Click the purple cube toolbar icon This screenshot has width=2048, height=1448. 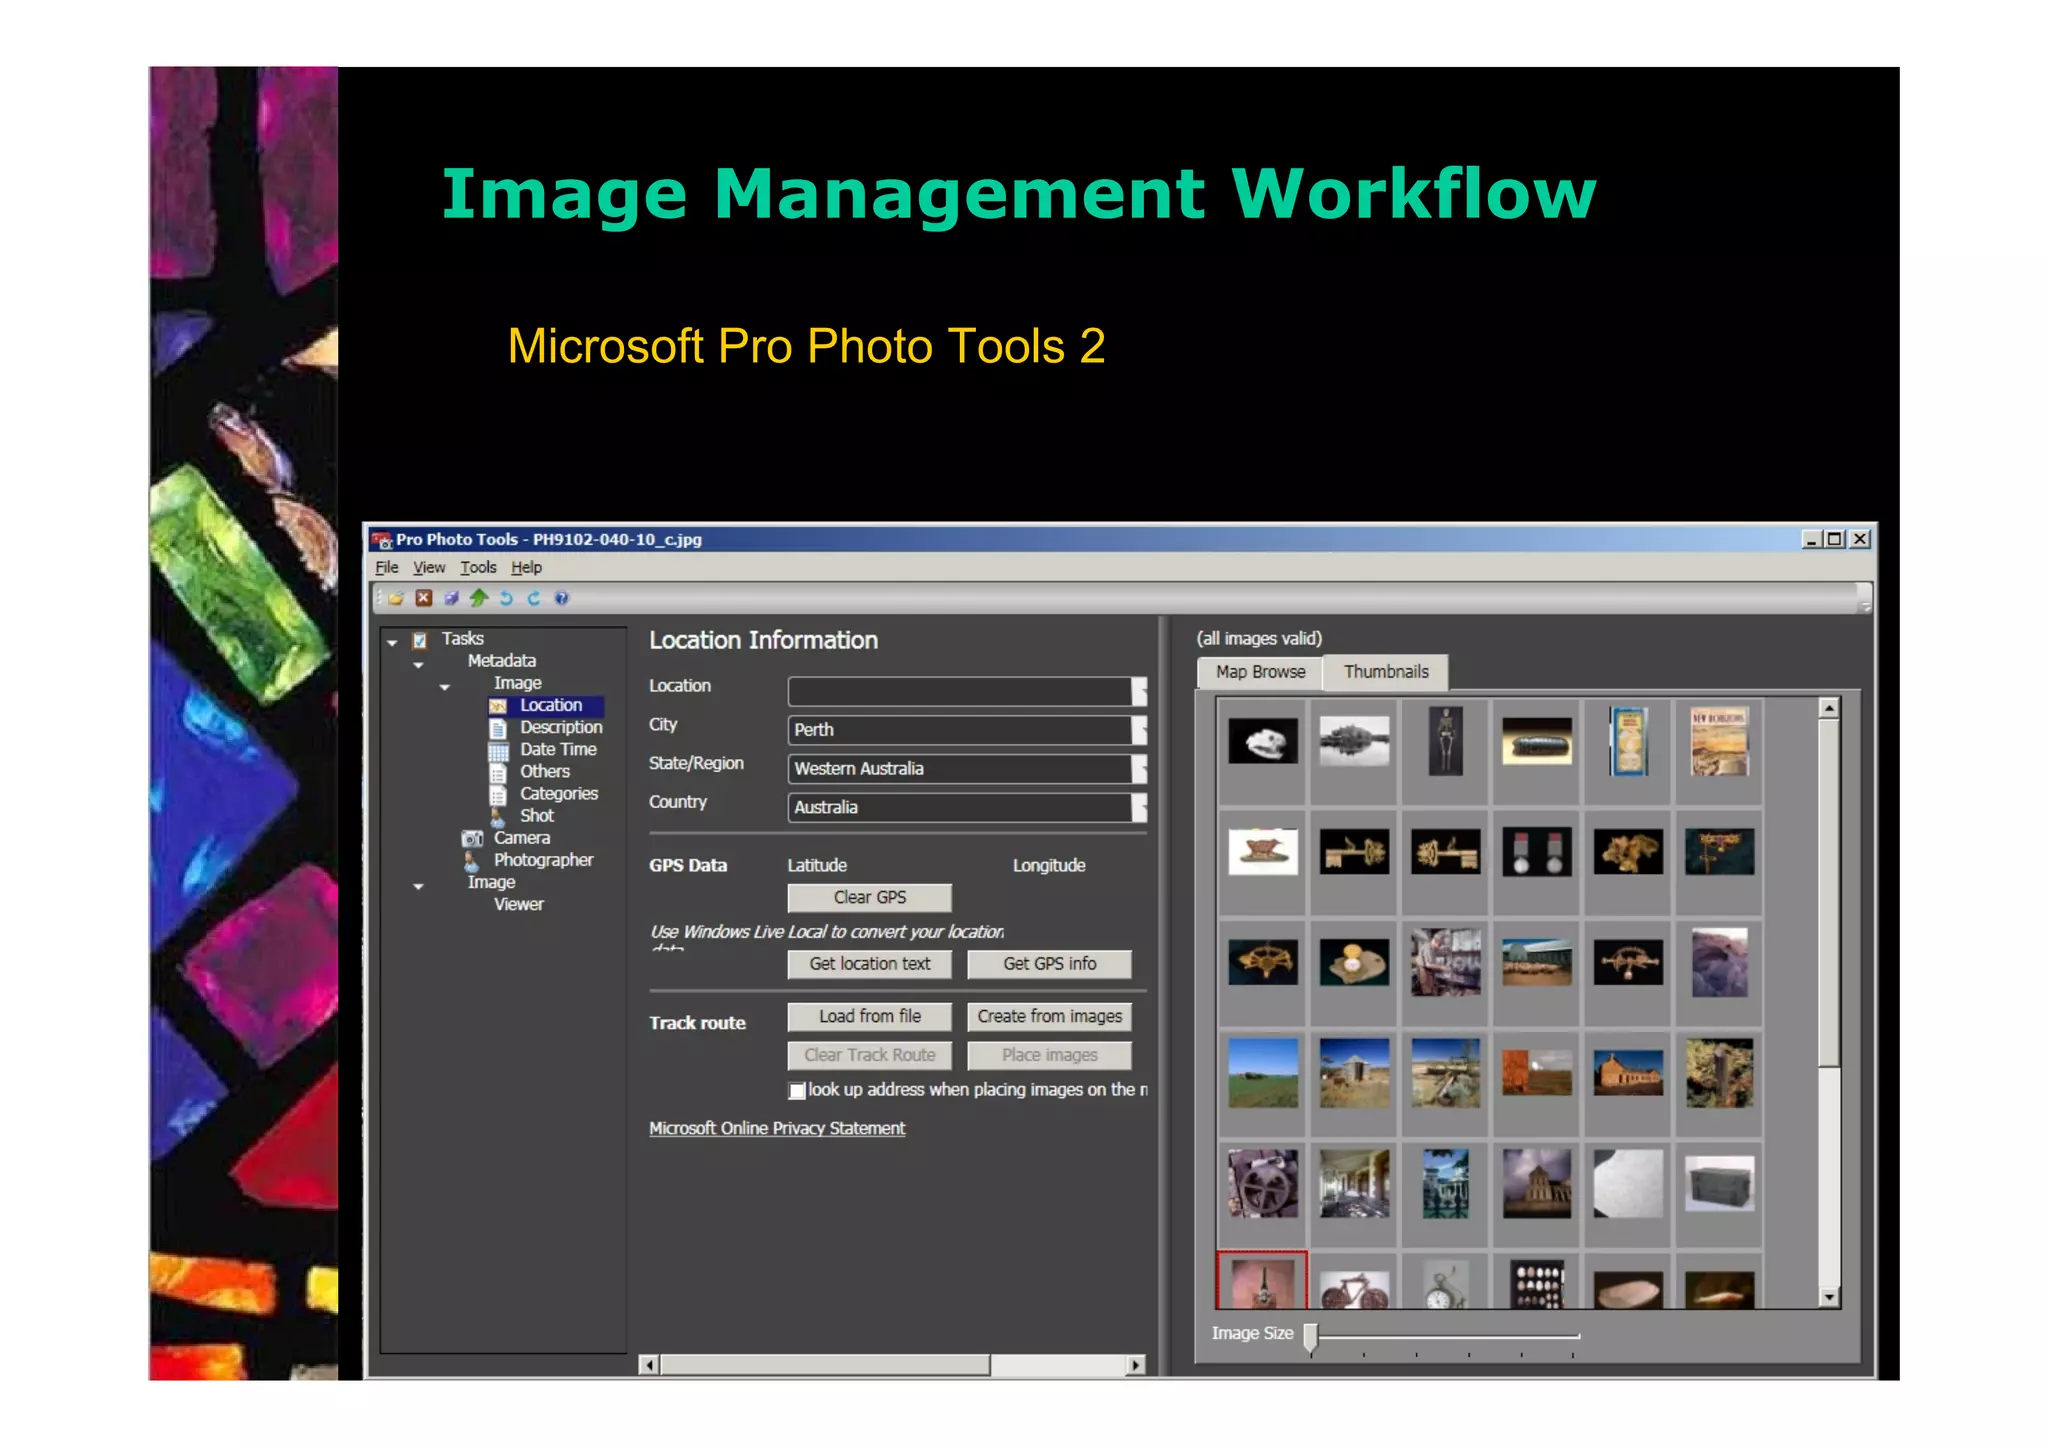pyautogui.click(x=451, y=598)
